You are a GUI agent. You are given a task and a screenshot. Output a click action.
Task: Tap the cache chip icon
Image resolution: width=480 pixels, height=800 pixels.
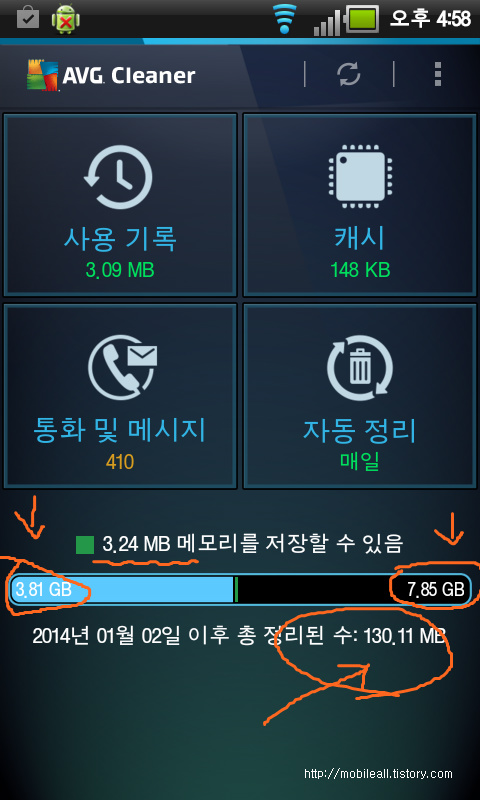click(361, 177)
